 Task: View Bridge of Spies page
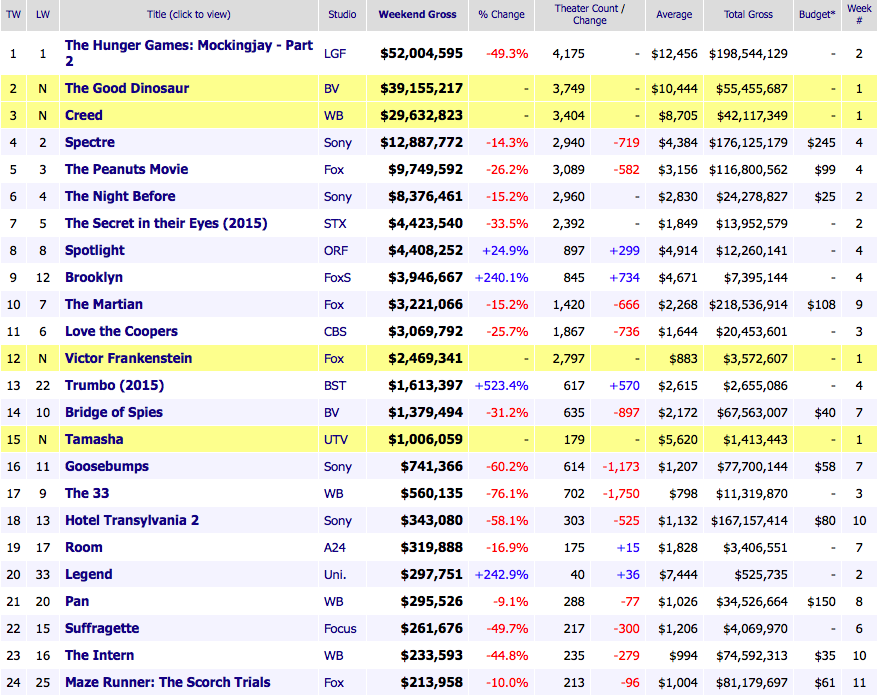point(114,413)
